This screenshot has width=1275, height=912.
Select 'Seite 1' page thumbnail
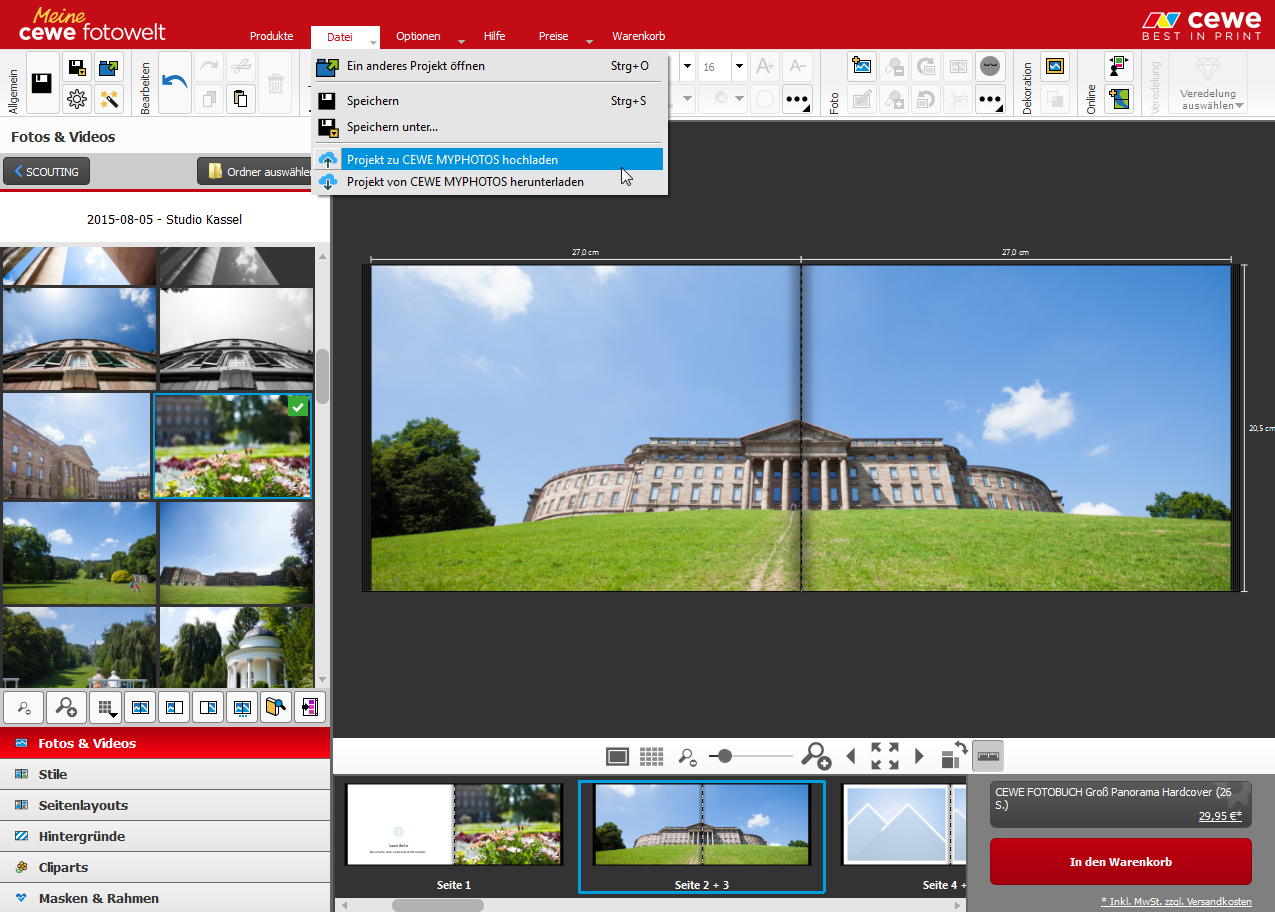click(x=453, y=825)
